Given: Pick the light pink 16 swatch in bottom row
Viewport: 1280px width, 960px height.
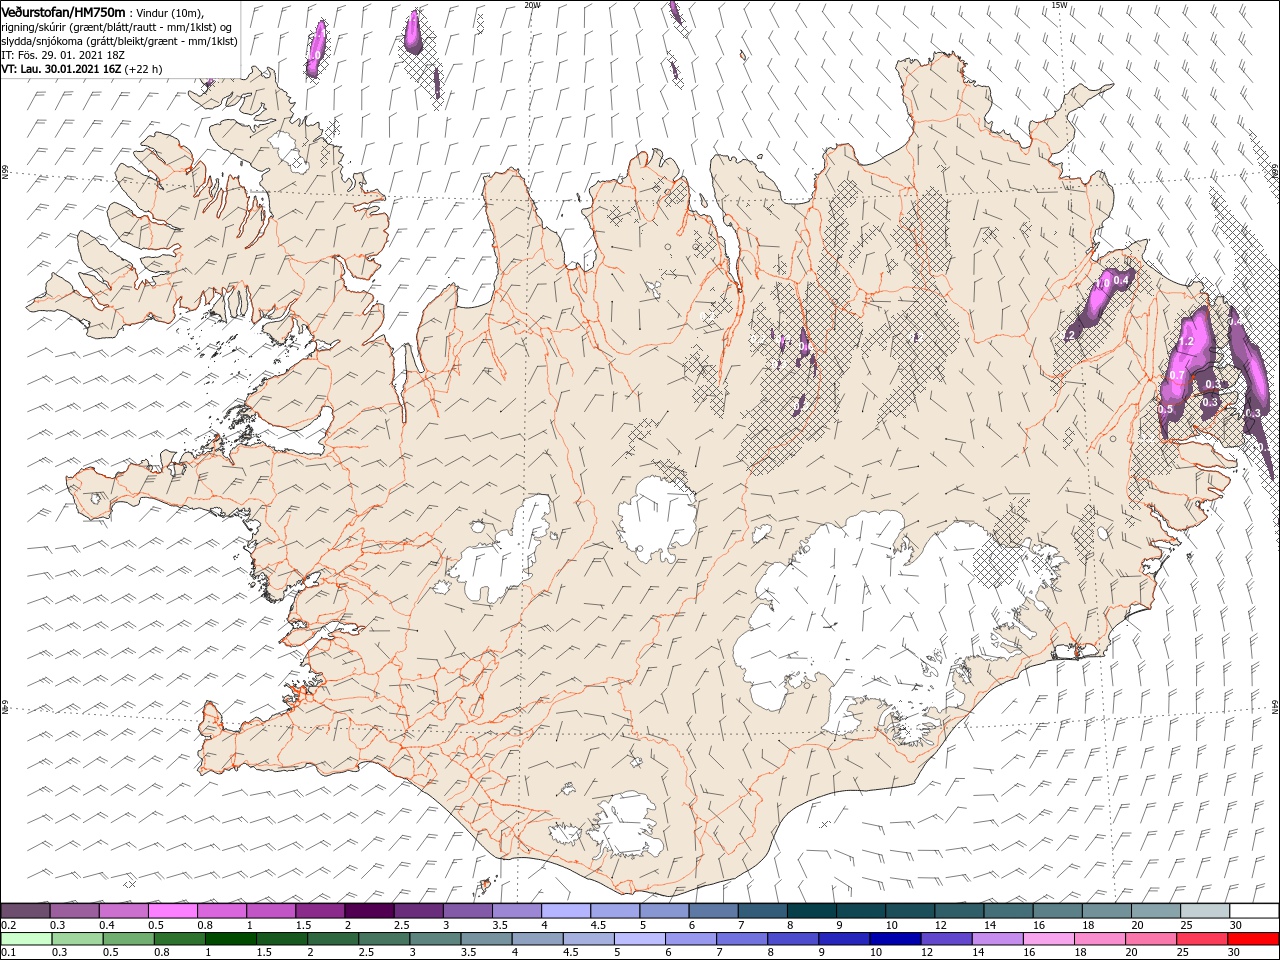Looking at the screenshot, I should point(1050,939).
